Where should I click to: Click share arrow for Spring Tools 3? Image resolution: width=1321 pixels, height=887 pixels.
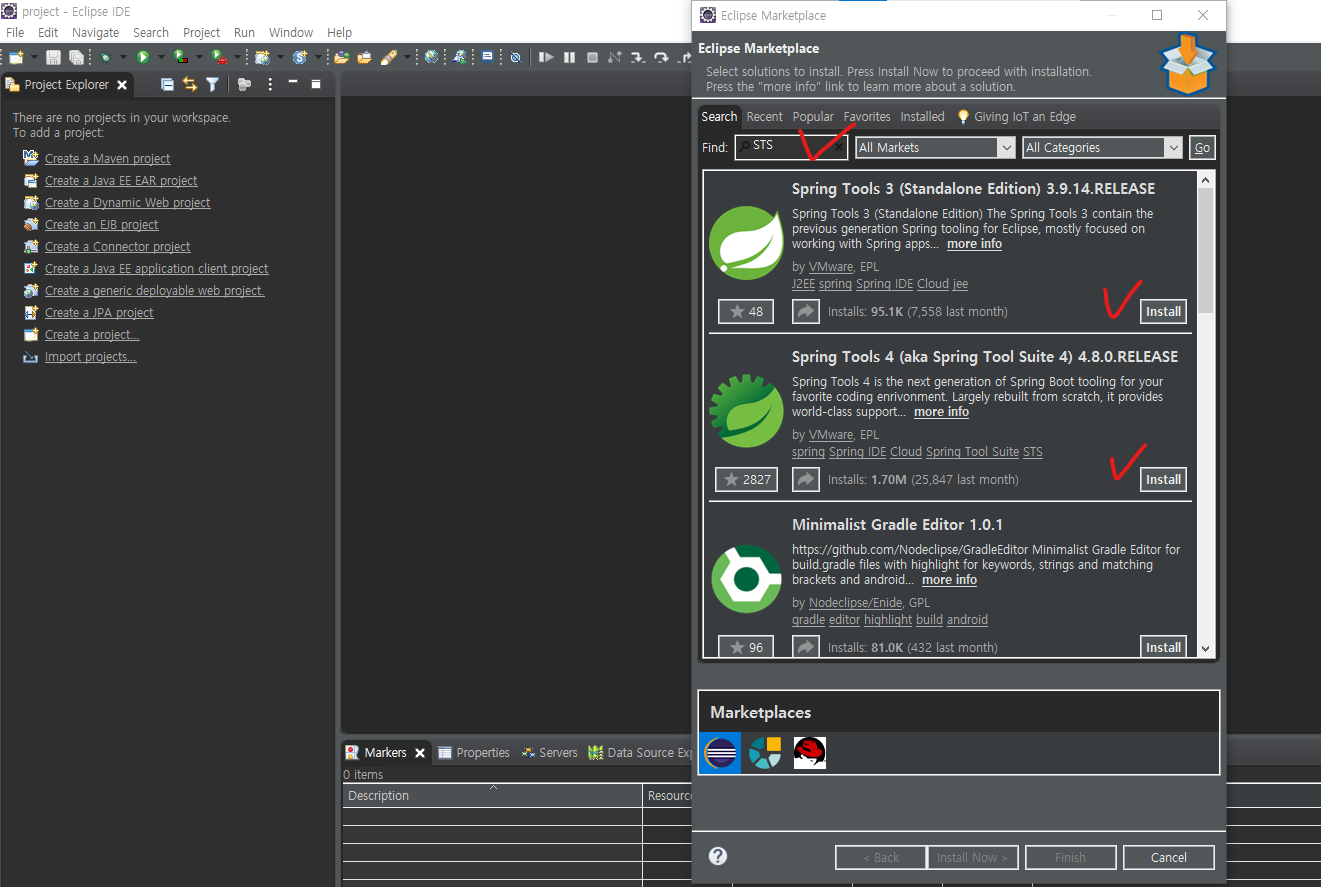pyautogui.click(x=805, y=311)
